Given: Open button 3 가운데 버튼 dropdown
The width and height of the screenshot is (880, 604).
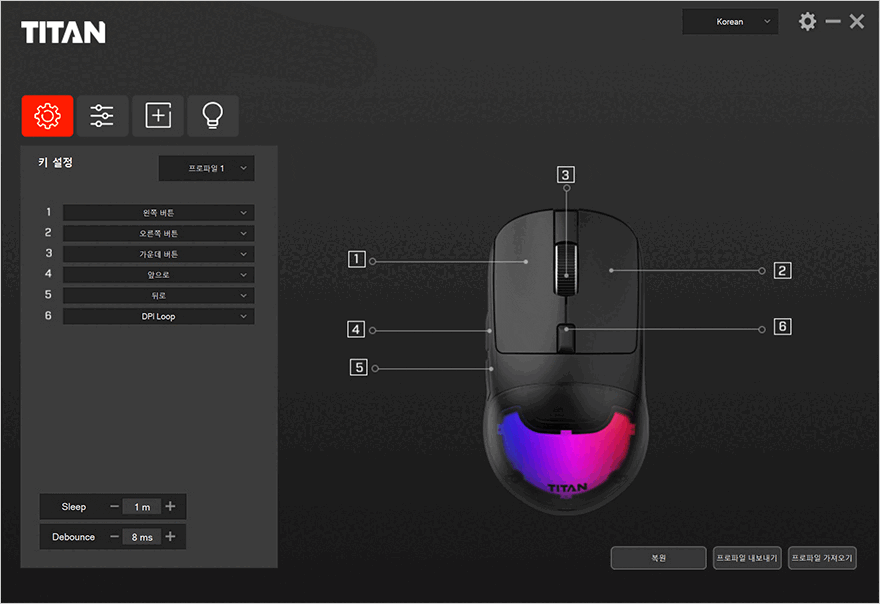Looking at the screenshot, I should [x=158, y=254].
